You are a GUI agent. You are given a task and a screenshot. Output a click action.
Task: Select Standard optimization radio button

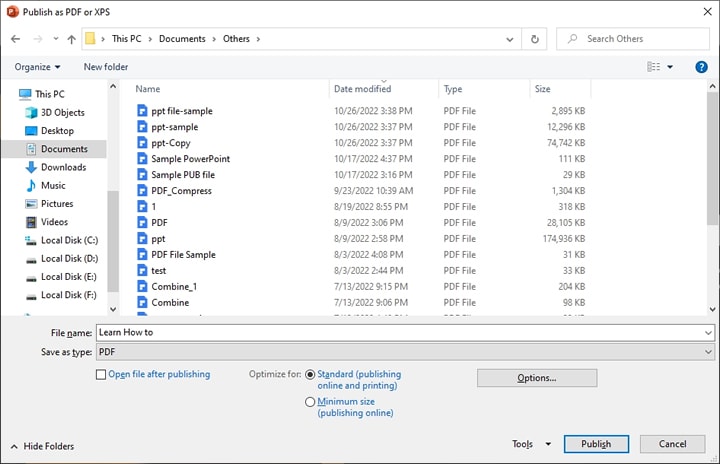(x=310, y=375)
